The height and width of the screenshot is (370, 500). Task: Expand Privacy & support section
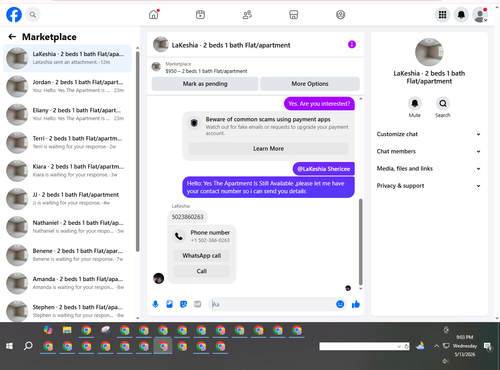point(429,186)
